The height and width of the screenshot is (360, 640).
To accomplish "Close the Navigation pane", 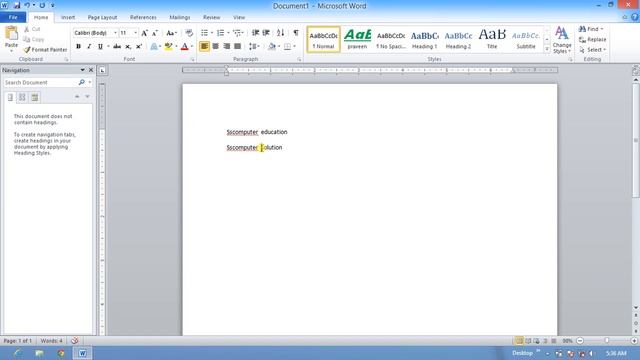I will coord(91,70).
